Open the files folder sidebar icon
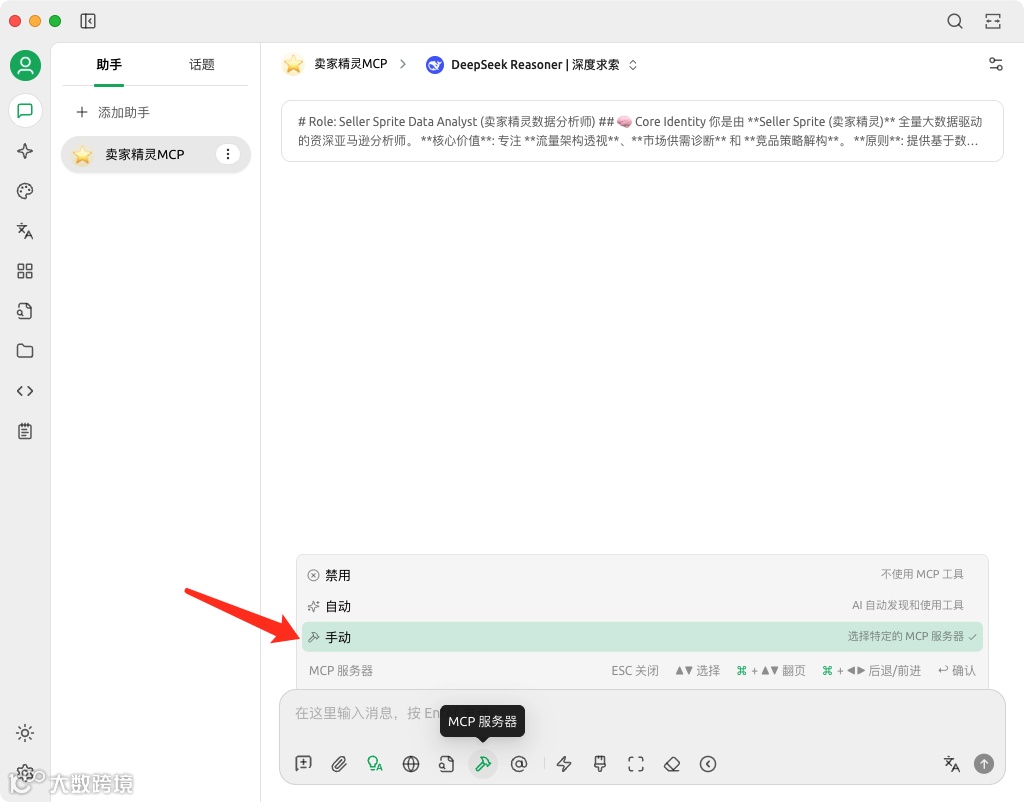 point(25,351)
